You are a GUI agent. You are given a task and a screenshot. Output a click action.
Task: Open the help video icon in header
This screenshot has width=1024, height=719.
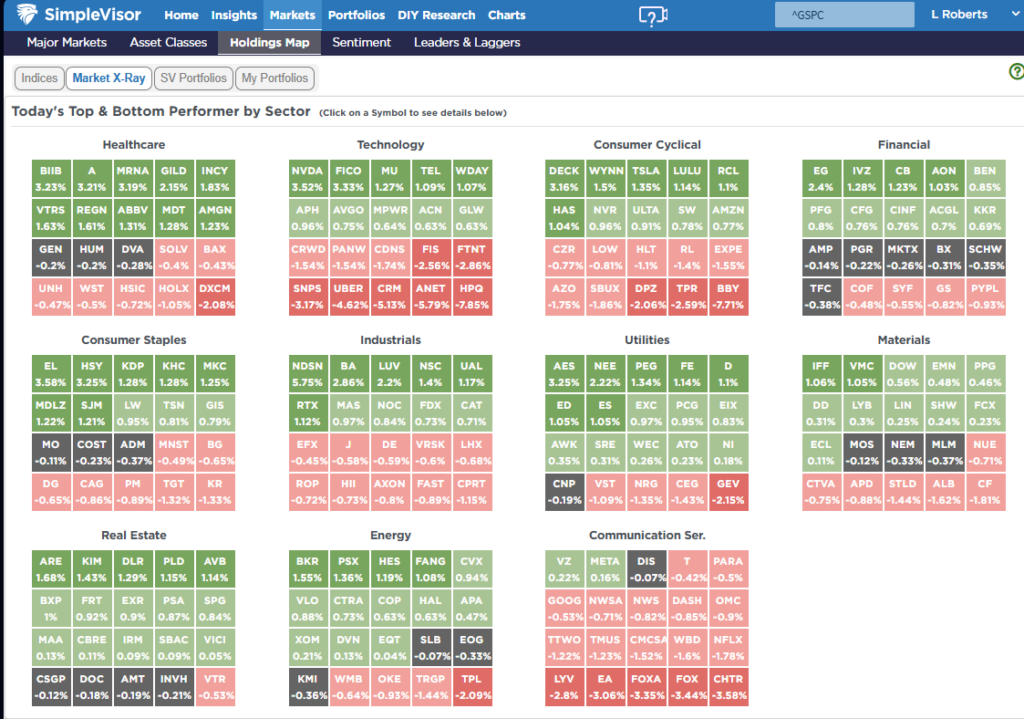652,15
